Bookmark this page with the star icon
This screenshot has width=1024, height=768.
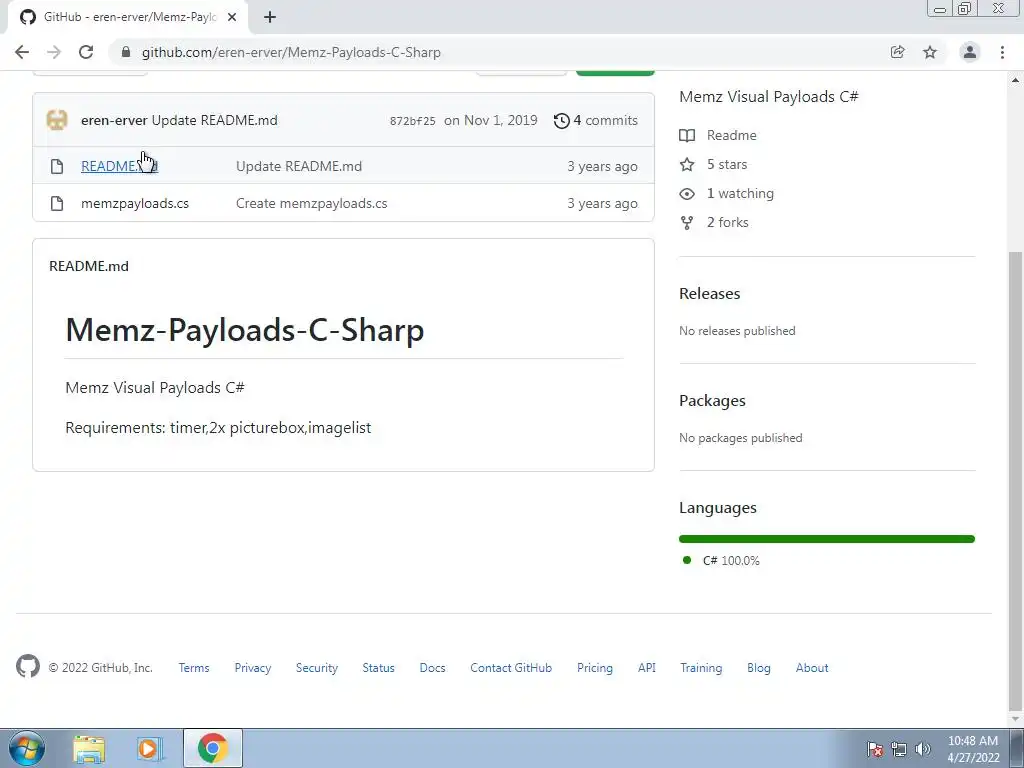[x=930, y=52]
